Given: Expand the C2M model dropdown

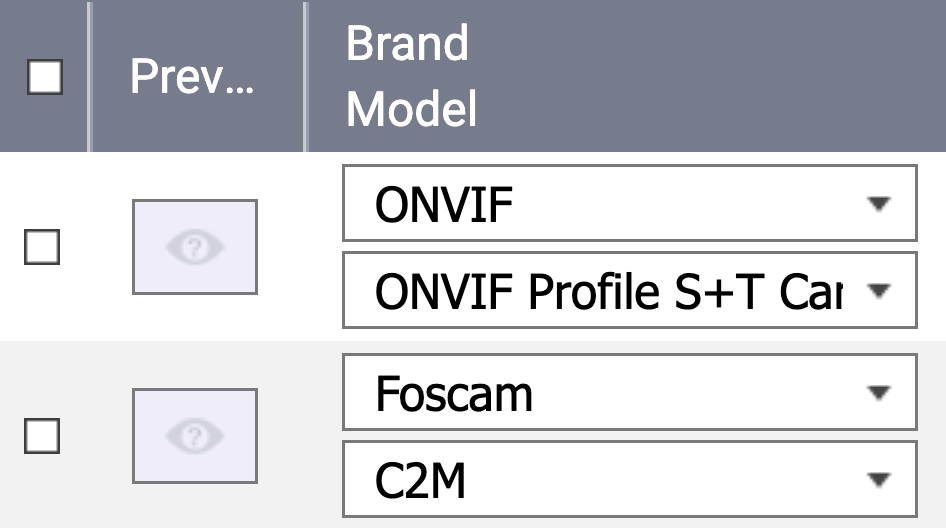Looking at the screenshot, I should [x=600, y=480].
